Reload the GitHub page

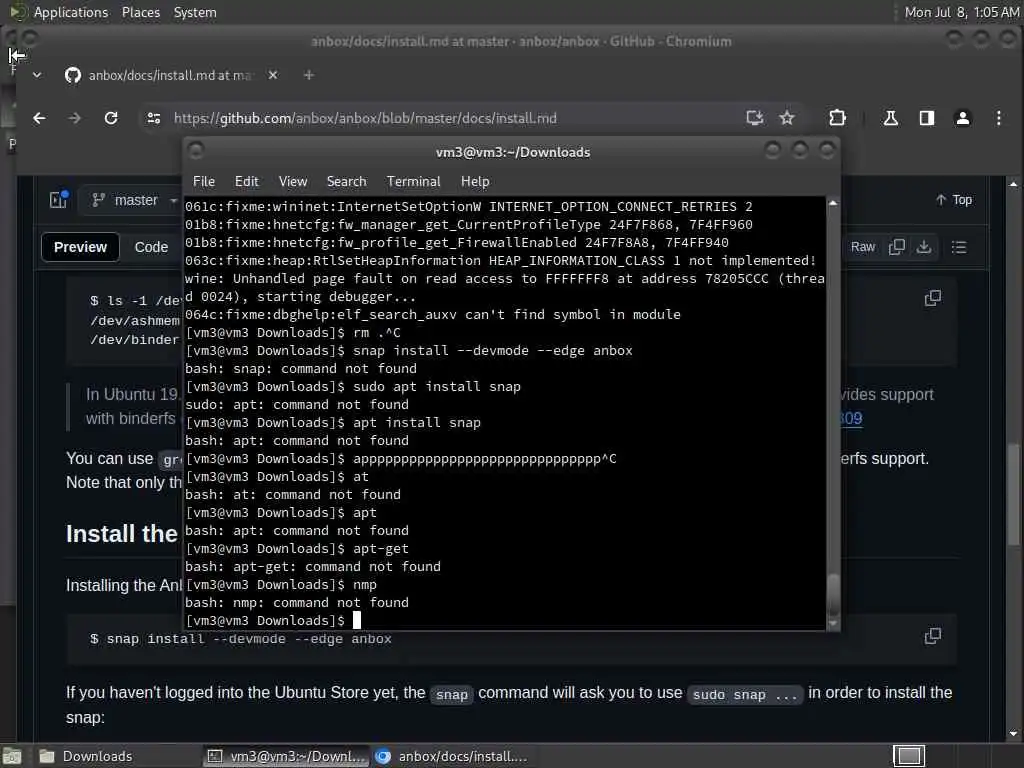tap(111, 118)
